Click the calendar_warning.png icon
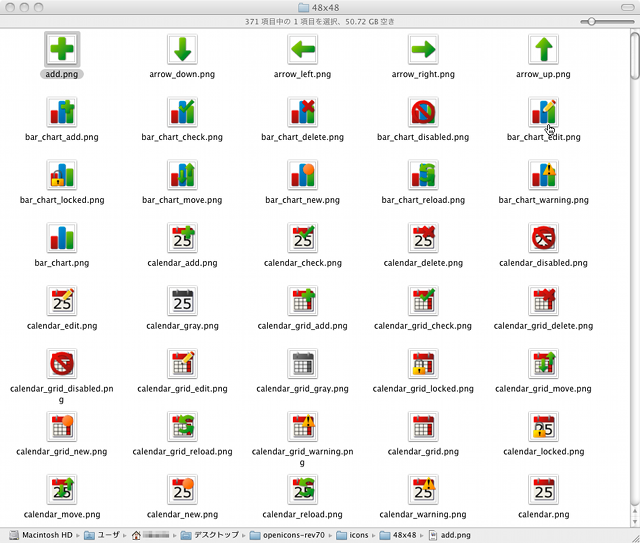640x543 pixels. [x=423, y=490]
